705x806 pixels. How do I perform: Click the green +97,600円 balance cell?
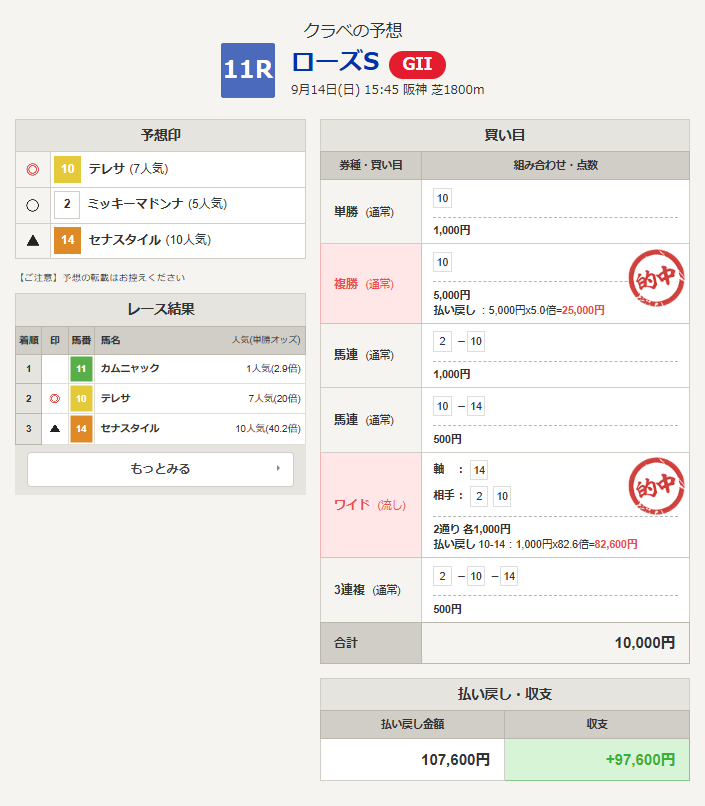(x=596, y=760)
